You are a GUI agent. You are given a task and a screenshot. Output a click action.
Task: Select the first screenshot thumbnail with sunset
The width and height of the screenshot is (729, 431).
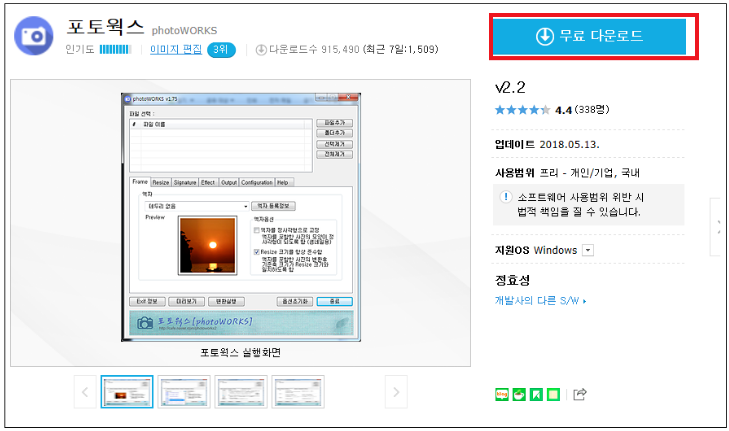point(127,392)
